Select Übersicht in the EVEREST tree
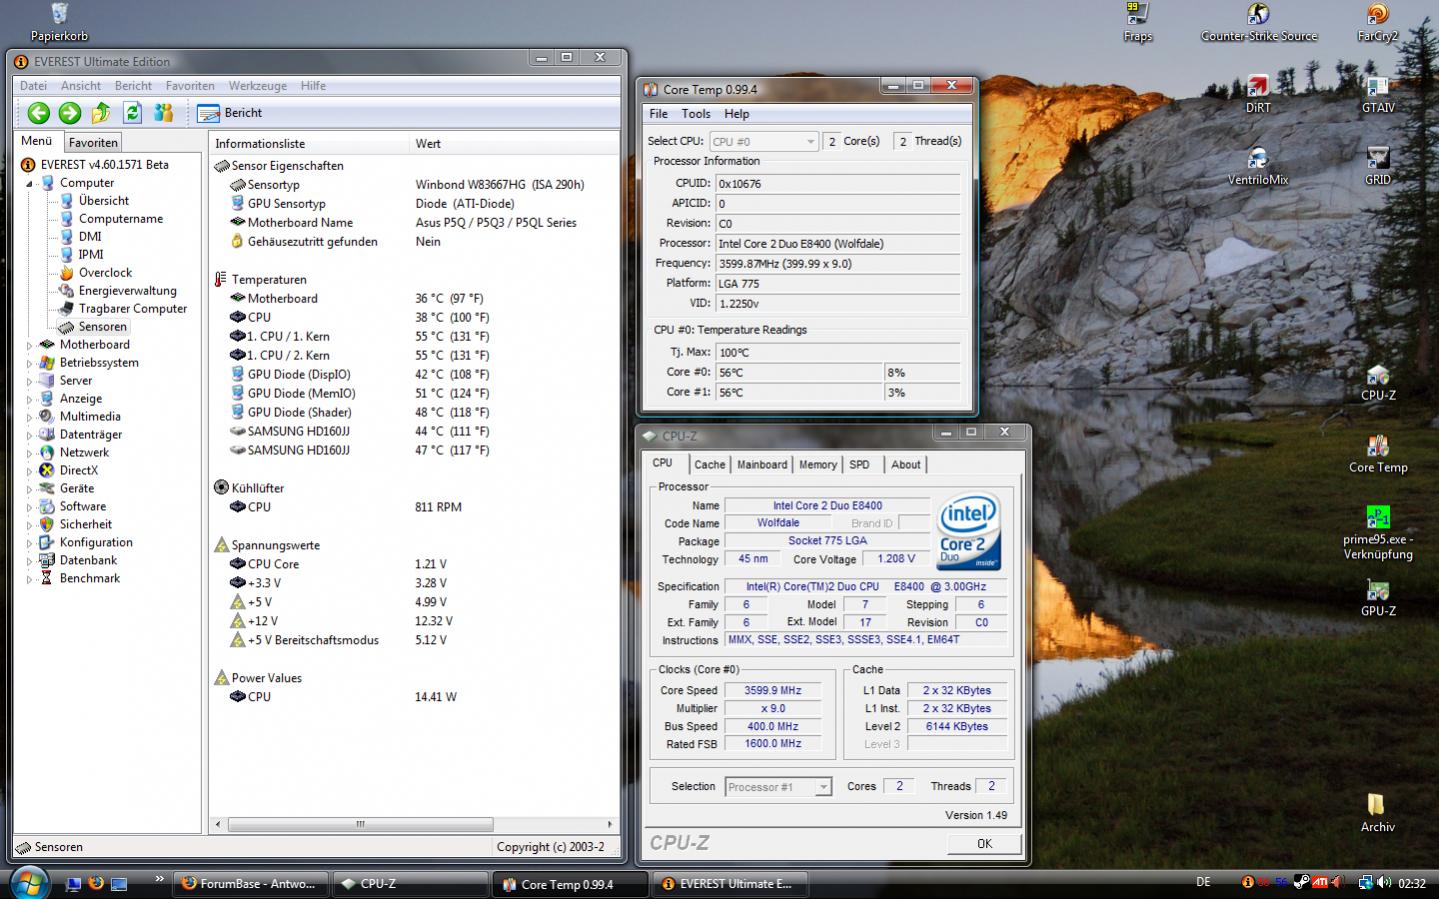This screenshot has width=1439, height=899. pyautogui.click(x=104, y=201)
